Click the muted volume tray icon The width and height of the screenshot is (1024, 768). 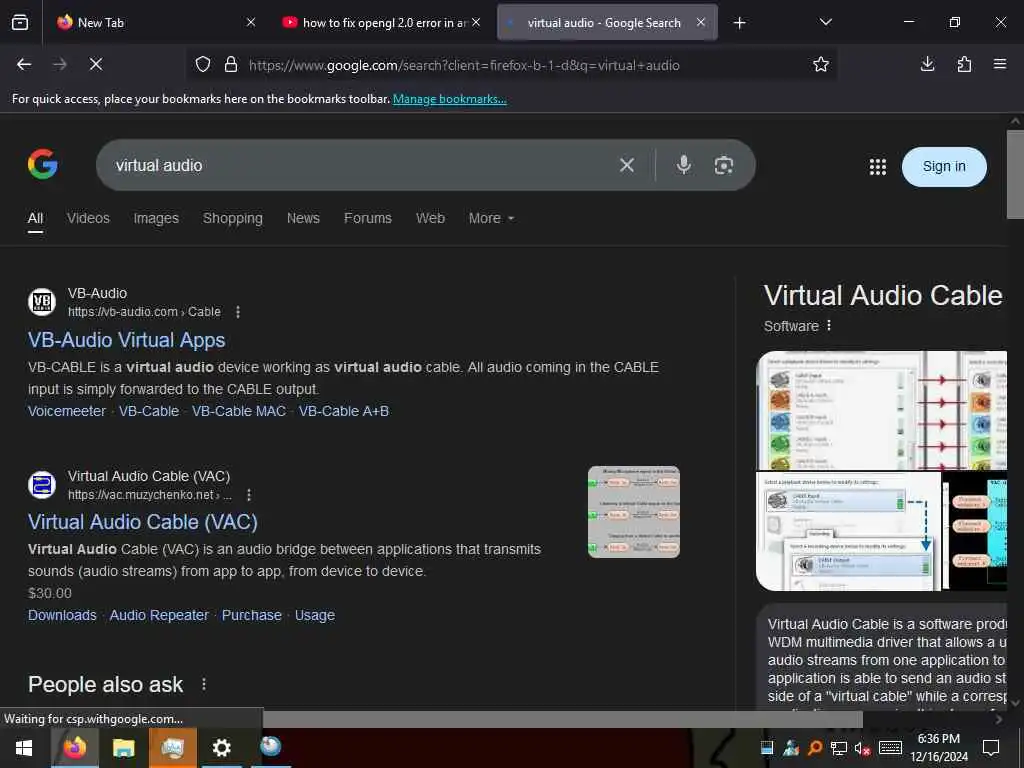(863, 748)
